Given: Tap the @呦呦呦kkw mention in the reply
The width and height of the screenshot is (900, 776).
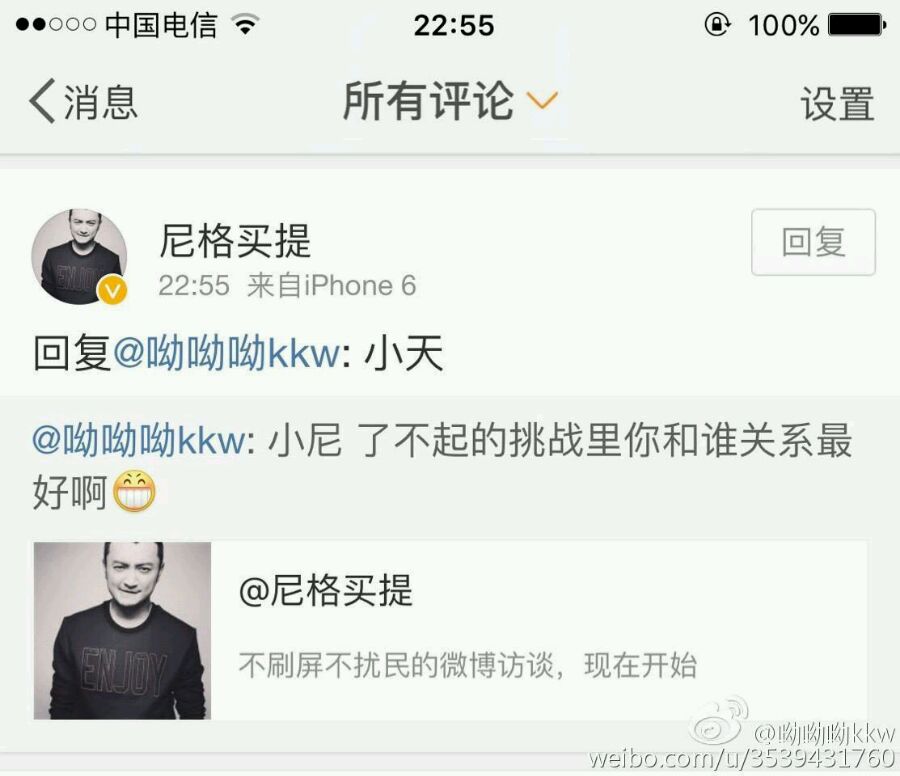Looking at the screenshot, I should point(227,352).
